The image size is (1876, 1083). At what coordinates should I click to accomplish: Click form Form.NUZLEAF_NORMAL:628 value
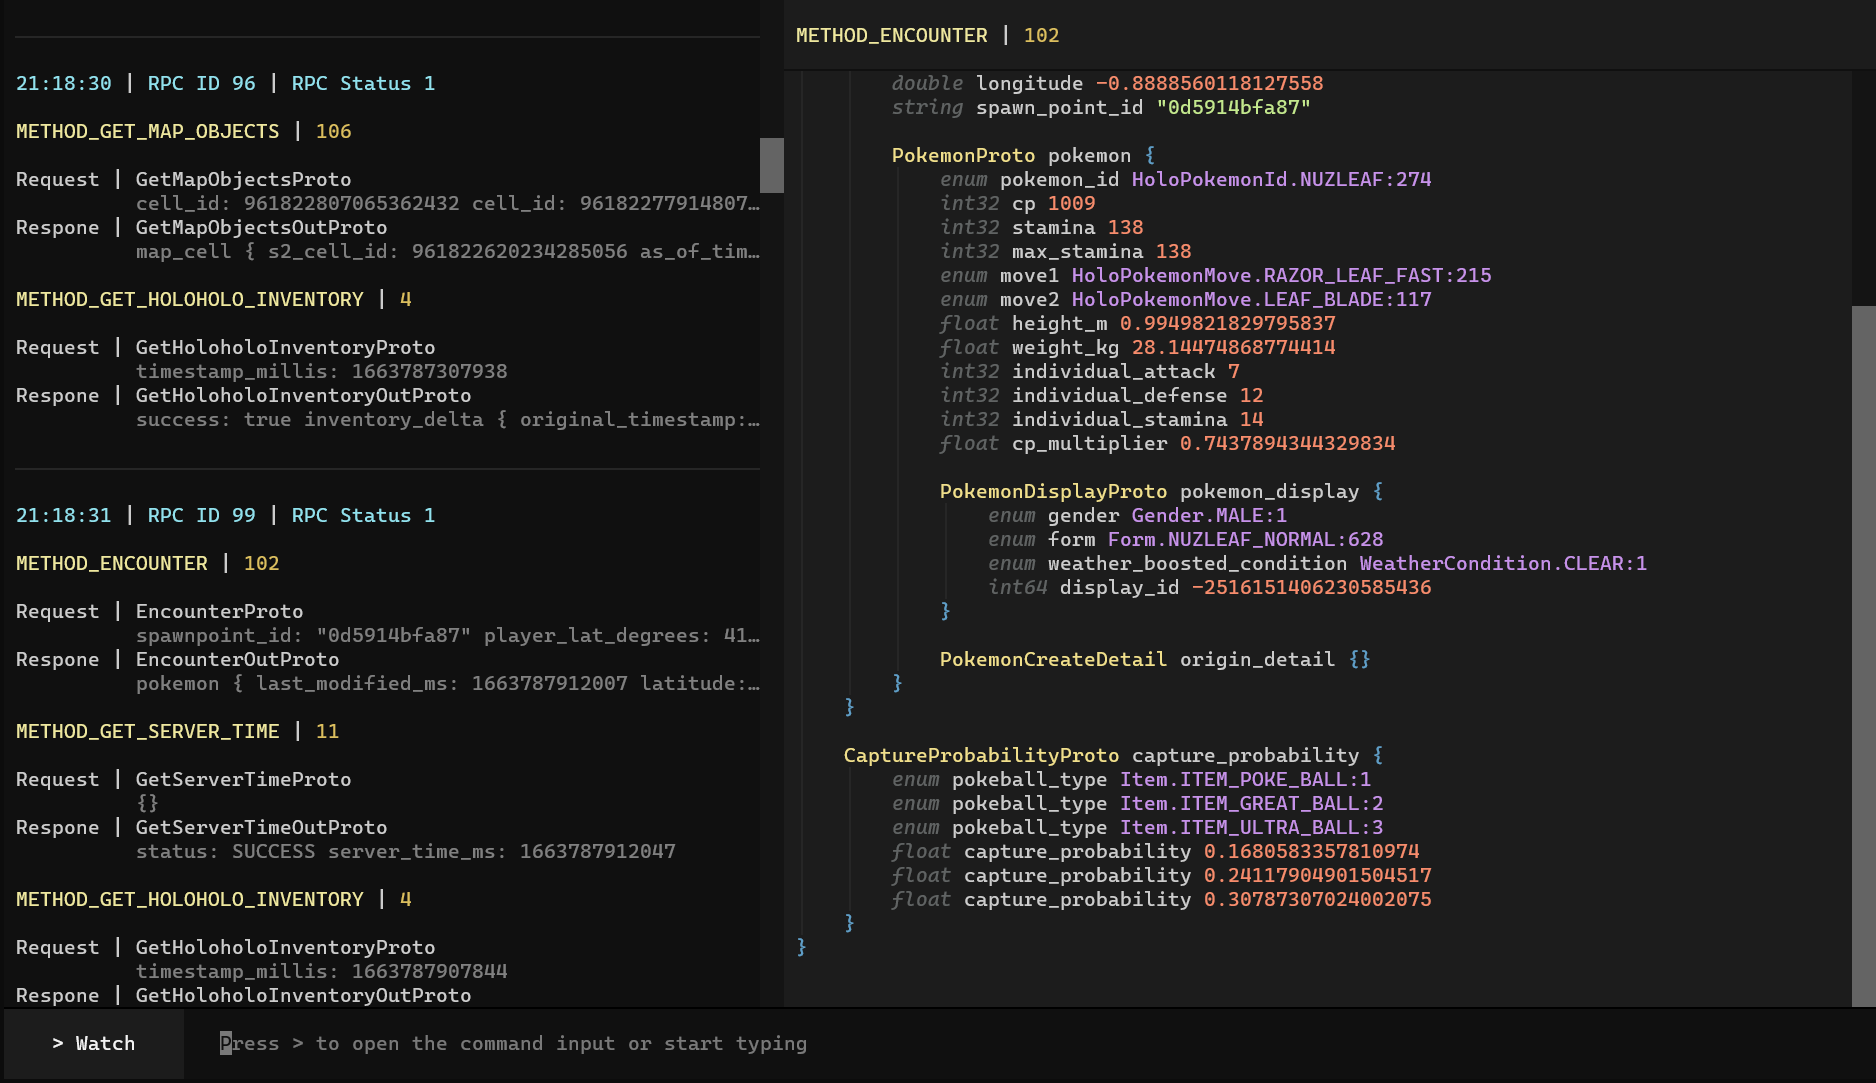(1246, 539)
